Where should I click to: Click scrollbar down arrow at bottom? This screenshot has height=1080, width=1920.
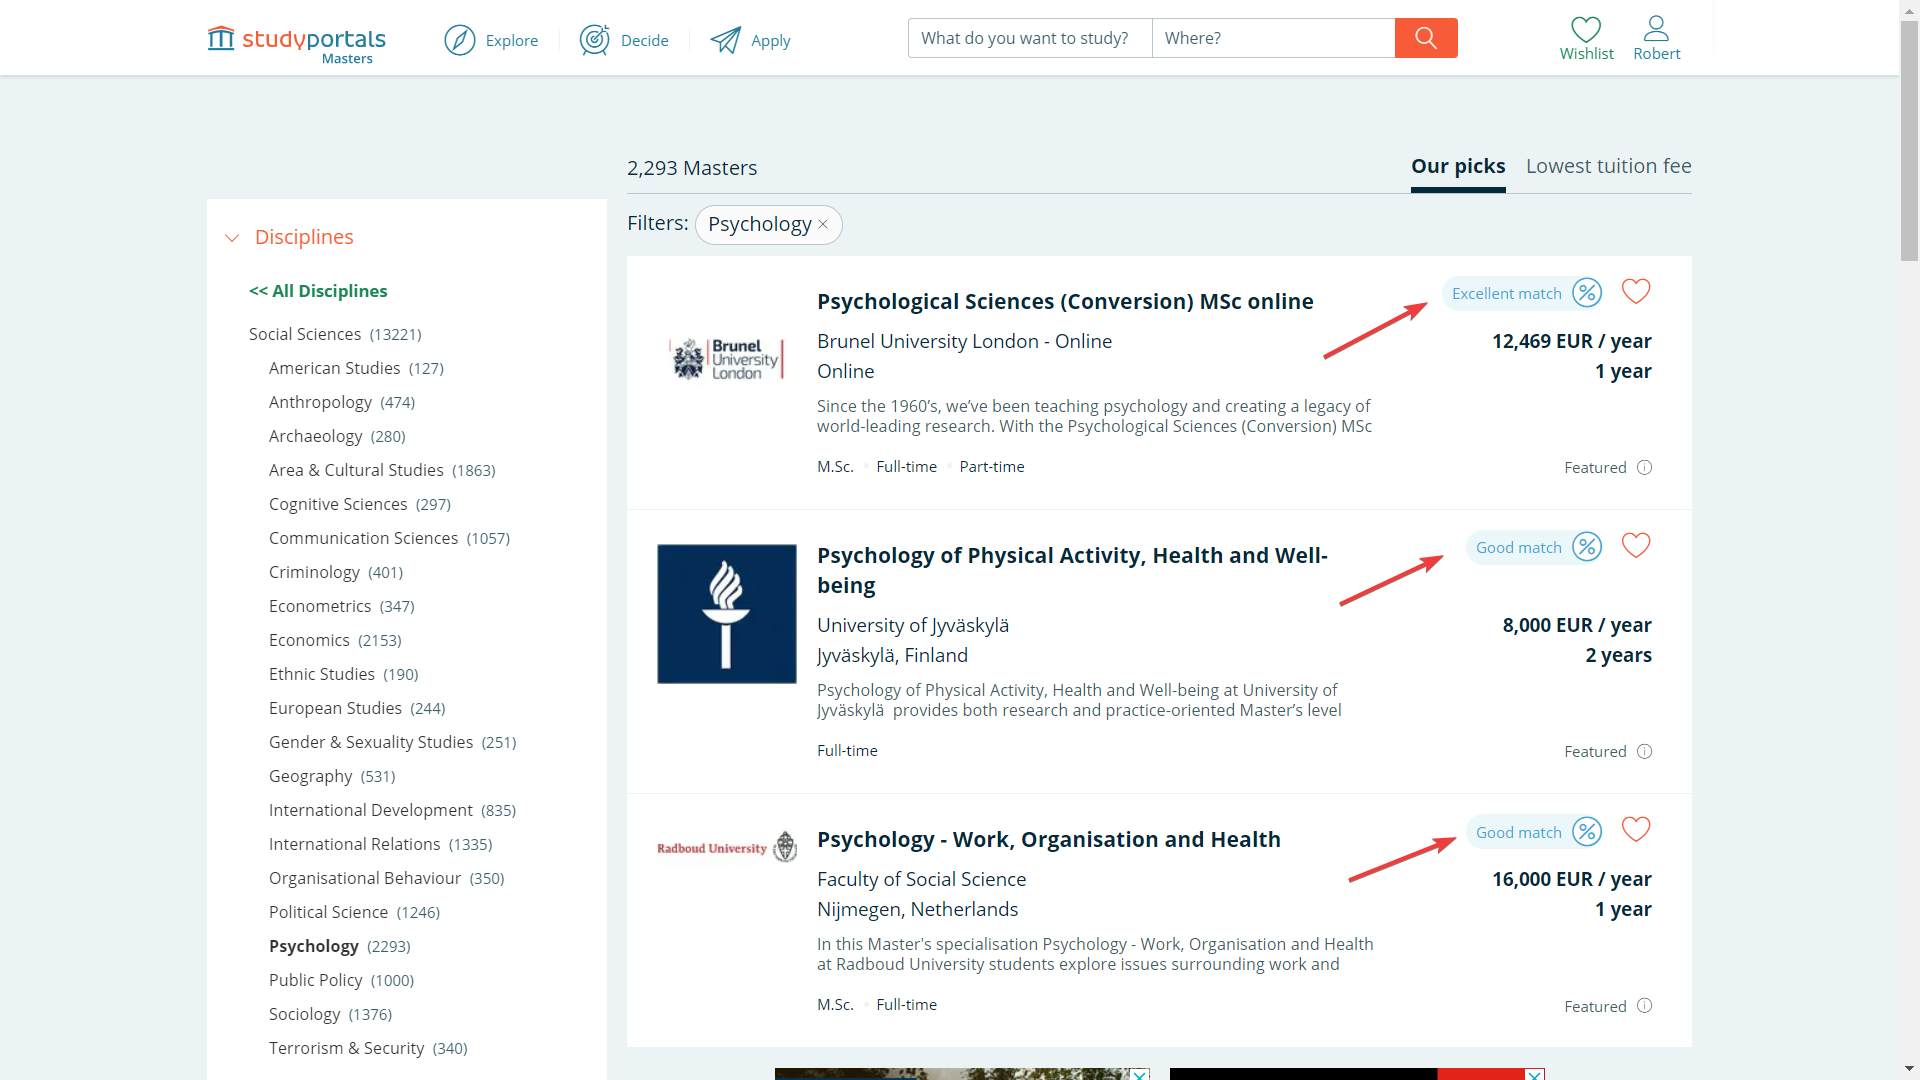pyautogui.click(x=1909, y=1069)
